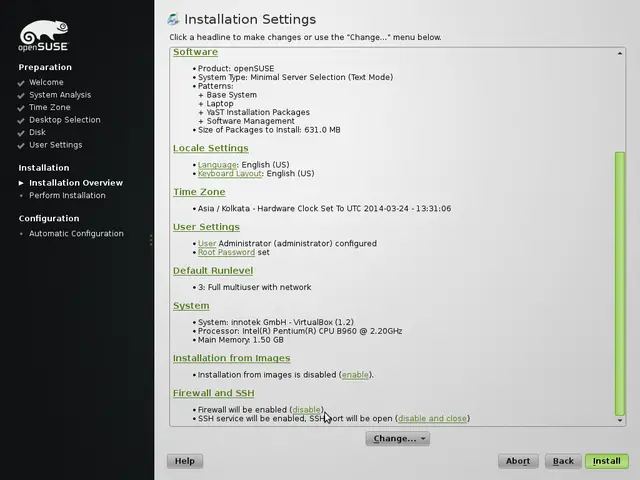Click the 'Base System' pattern entry

coord(231,95)
